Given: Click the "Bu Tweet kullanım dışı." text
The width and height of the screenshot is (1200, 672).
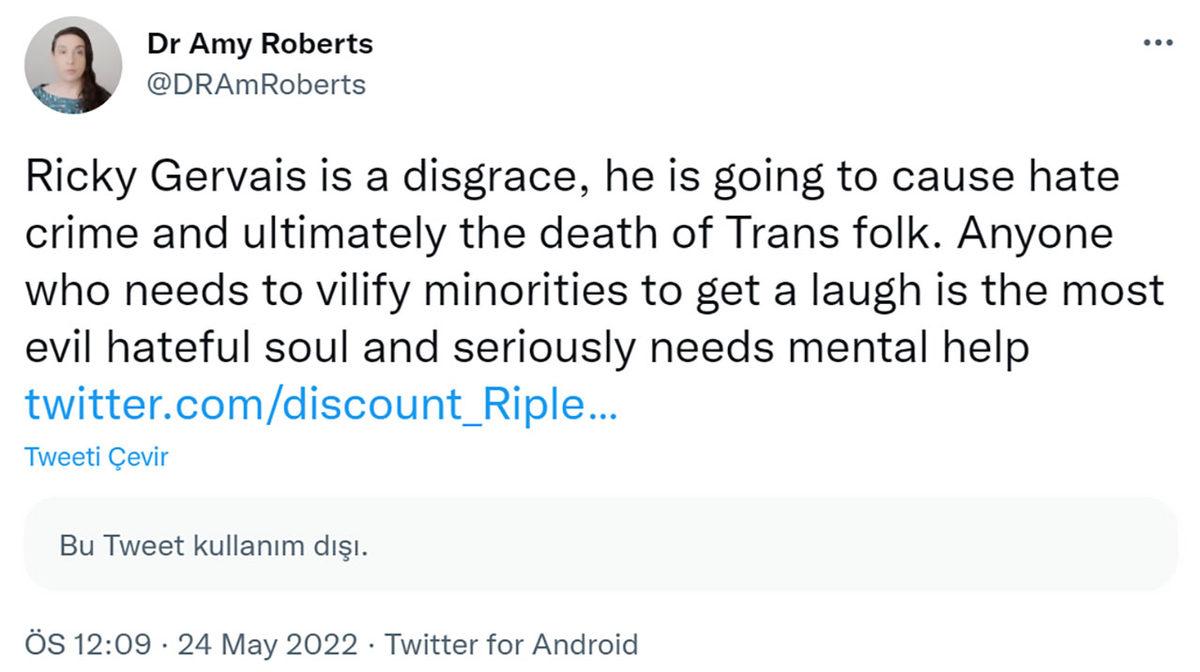Looking at the screenshot, I should pos(214,546).
